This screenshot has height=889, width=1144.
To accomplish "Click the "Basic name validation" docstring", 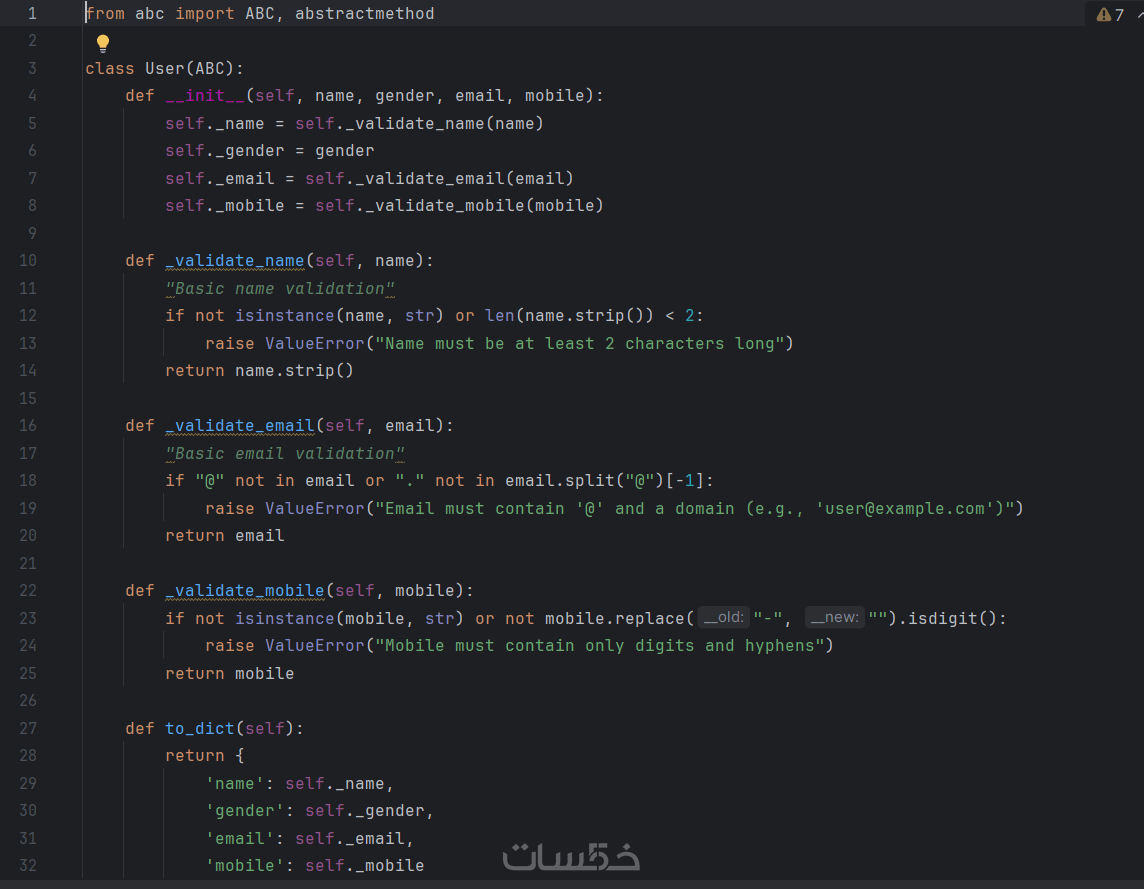I will point(280,288).
